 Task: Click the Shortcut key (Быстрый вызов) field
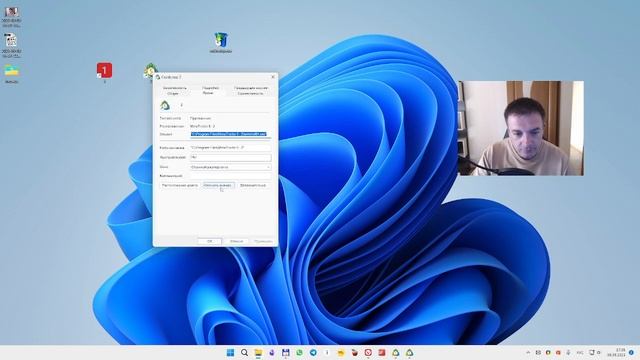230,157
